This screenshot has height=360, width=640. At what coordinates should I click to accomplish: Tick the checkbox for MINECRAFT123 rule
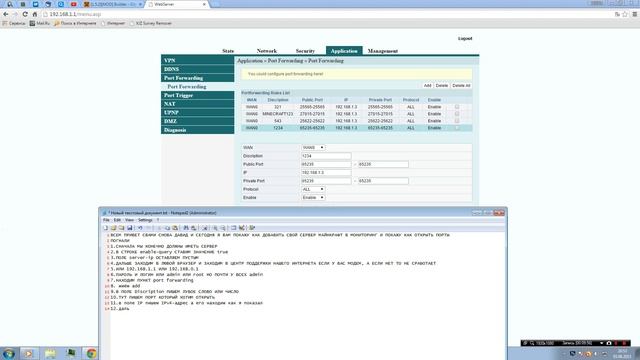pos(457,114)
